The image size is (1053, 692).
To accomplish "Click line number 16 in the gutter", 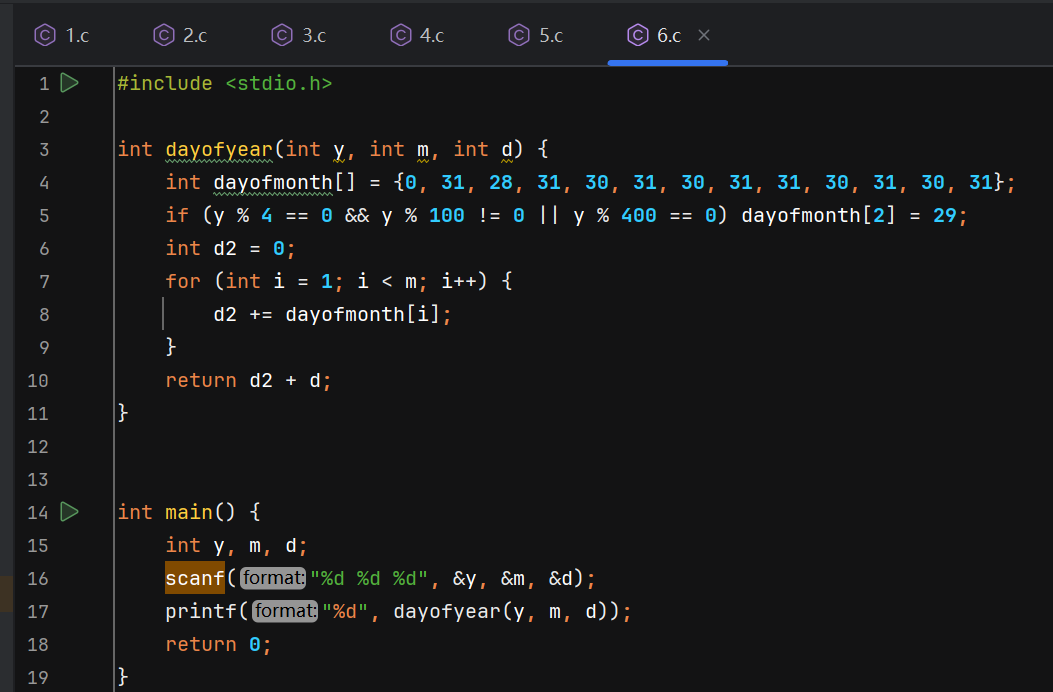I will (39, 578).
